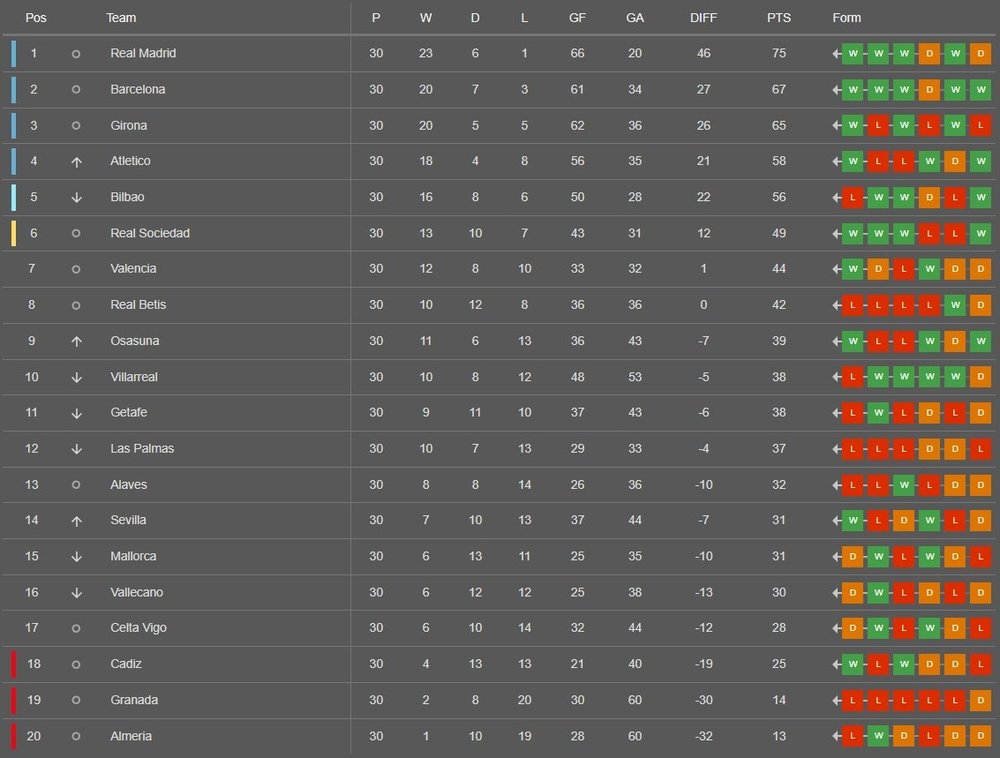Open the Real Sociedad team link
Image resolution: width=1000 pixels, height=758 pixels.
pyautogui.click(x=150, y=233)
